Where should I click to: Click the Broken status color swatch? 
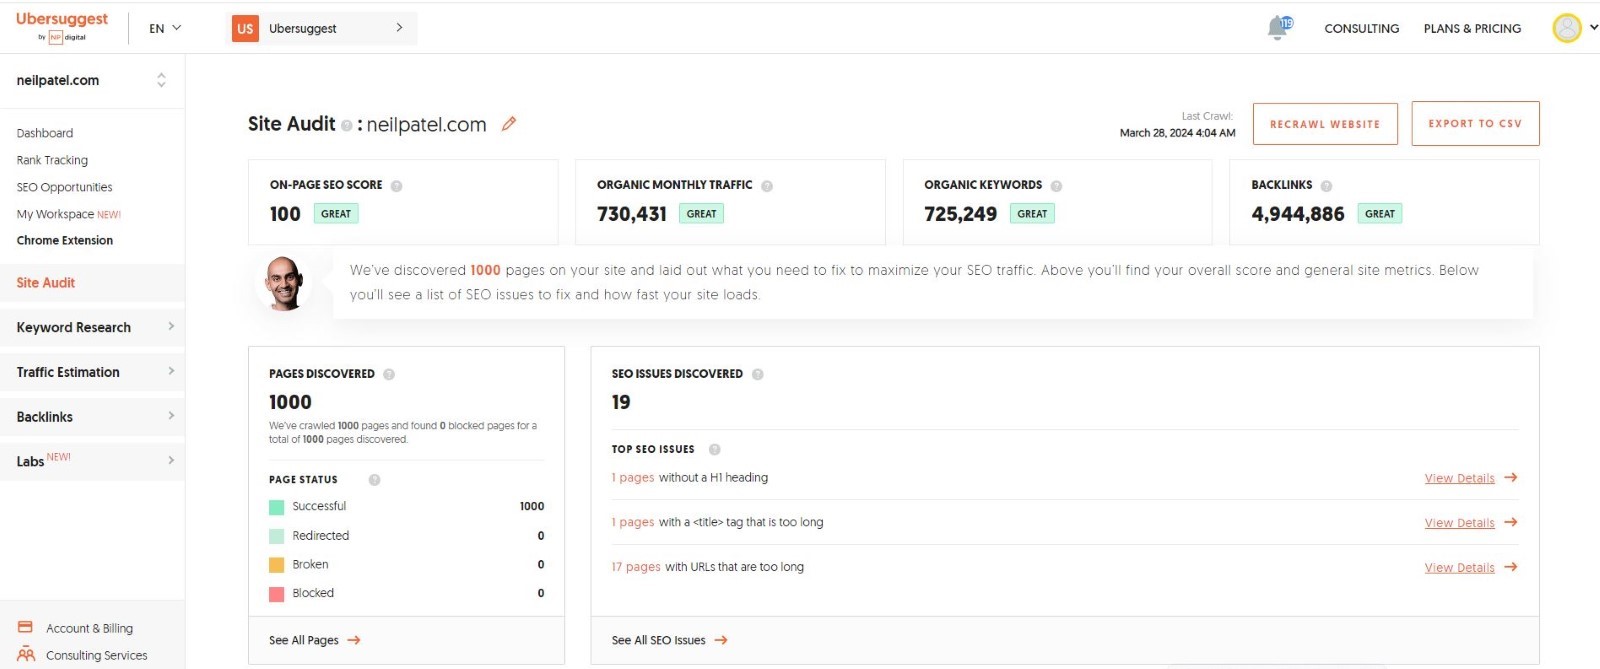click(x=277, y=565)
